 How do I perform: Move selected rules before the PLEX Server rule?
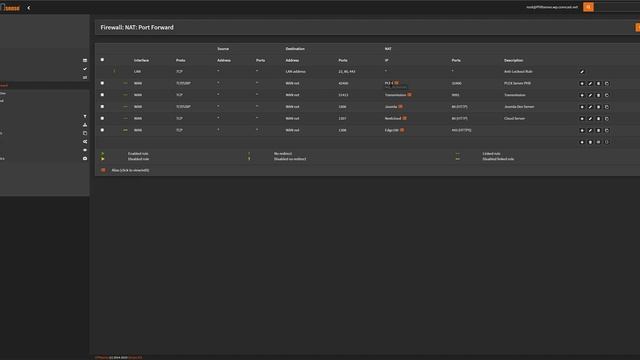(582, 84)
